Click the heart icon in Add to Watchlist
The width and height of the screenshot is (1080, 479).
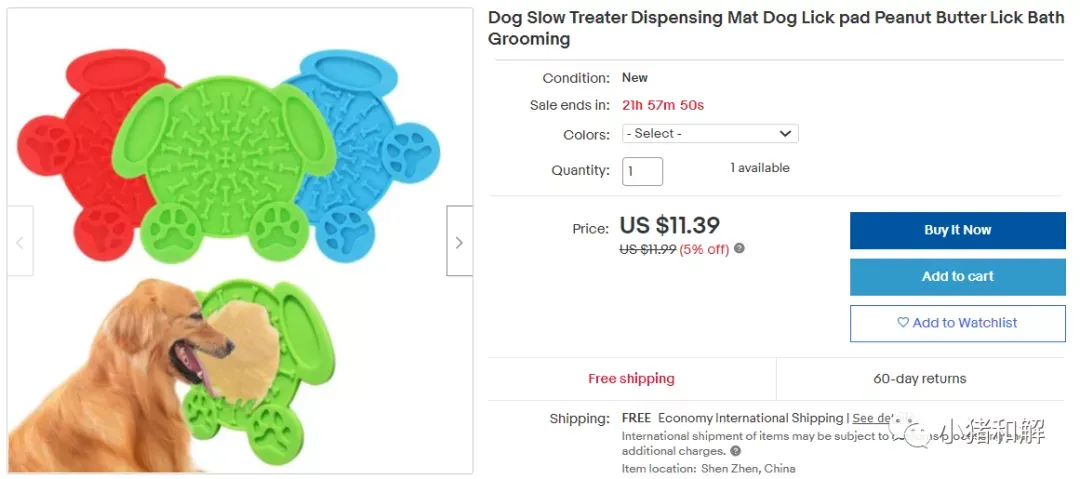click(x=902, y=323)
